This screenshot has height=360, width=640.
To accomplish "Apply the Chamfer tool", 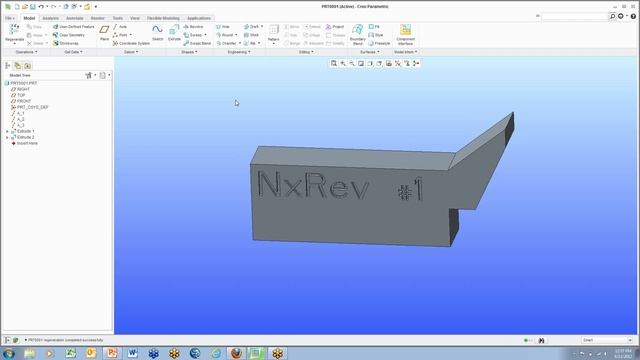I will click(228, 43).
